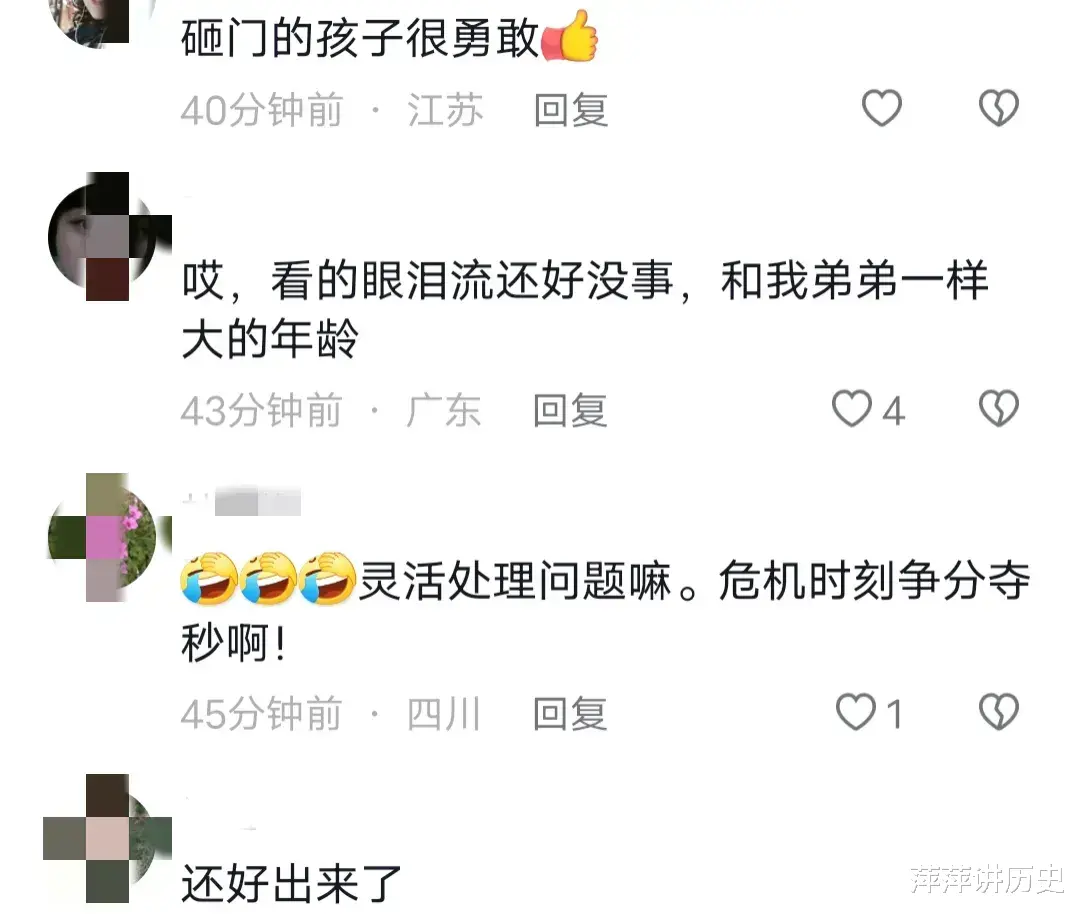
Task: Like the Sichuan comment with 1 like
Action: (855, 712)
